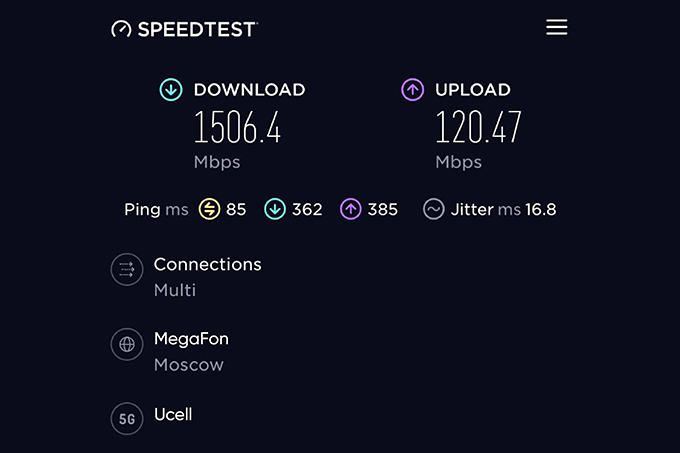680x453 pixels.
Task: Click the Speedtest gauge logo icon
Action: pos(121,29)
